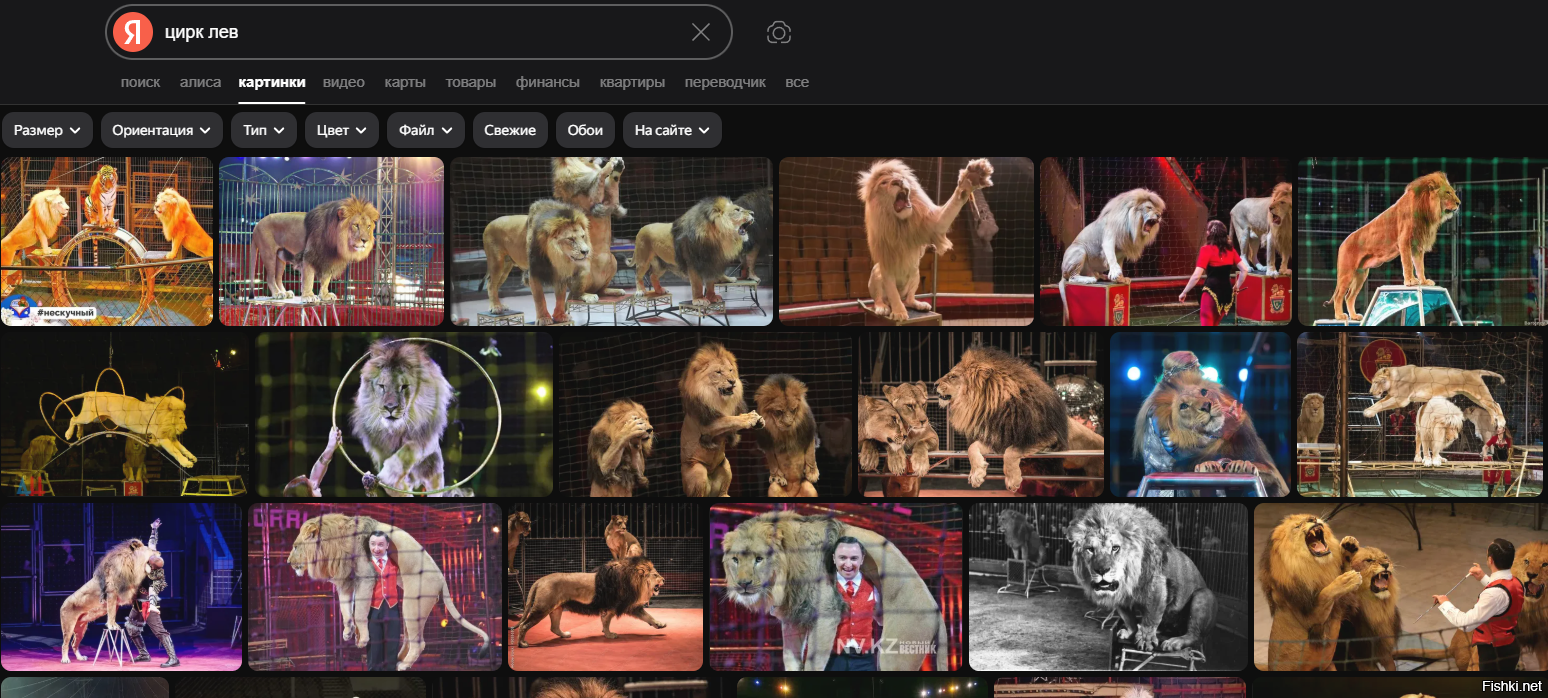Switch to the 'товары' tab

point(471,82)
